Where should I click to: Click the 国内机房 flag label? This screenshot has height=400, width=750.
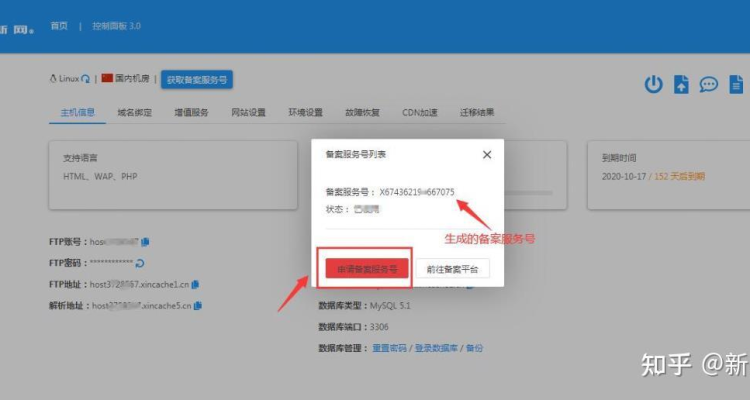click(x=125, y=78)
